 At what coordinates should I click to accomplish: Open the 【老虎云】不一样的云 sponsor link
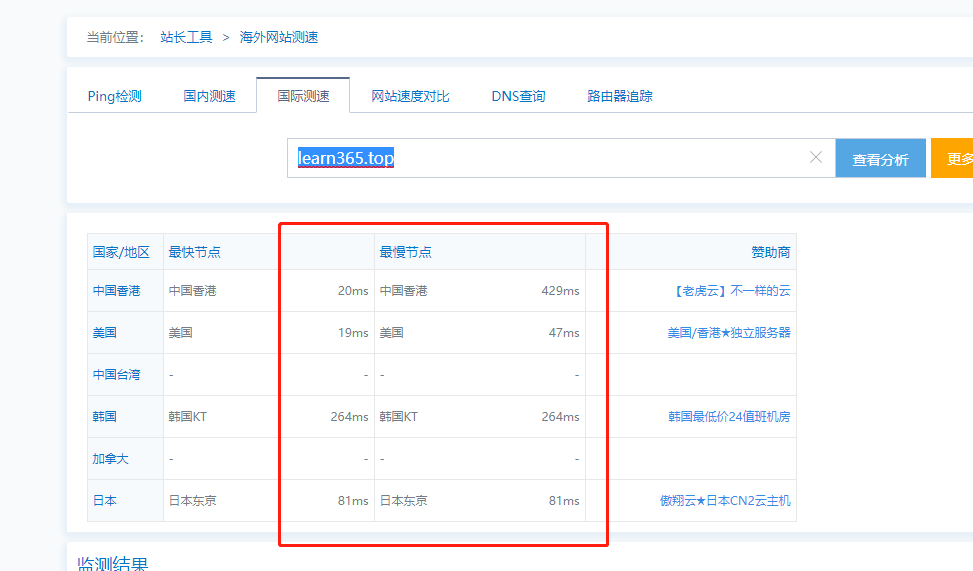(731, 291)
